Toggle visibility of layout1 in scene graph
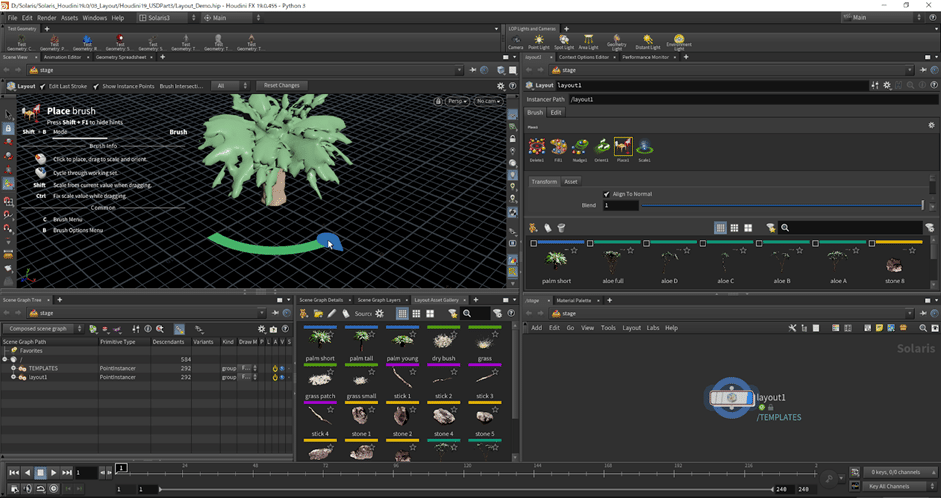941x498 pixels. 282,377
